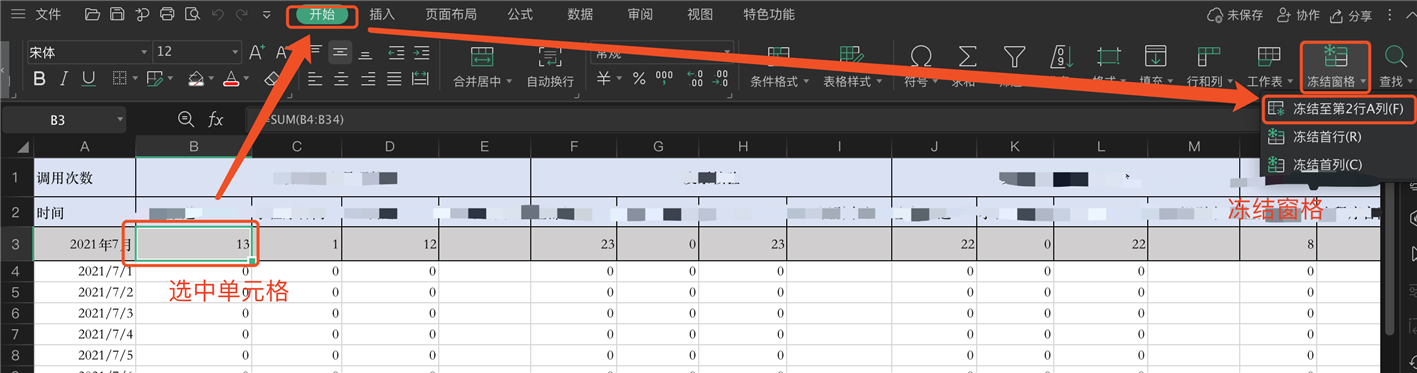Select the cell 2021/7/1
The height and width of the screenshot is (373, 1417).
point(85,271)
